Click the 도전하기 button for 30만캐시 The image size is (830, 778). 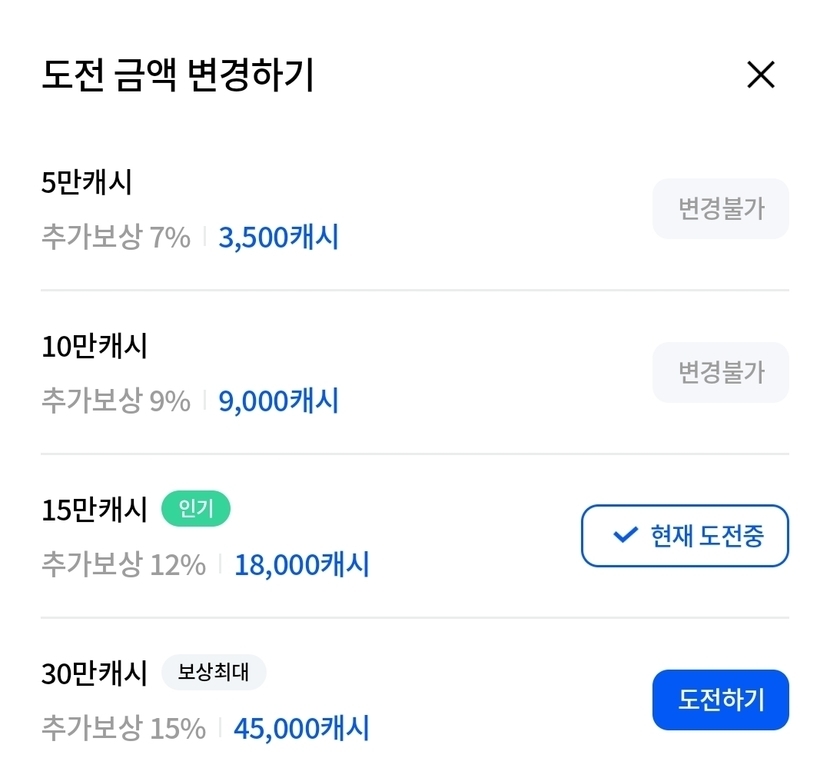[x=720, y=700]
